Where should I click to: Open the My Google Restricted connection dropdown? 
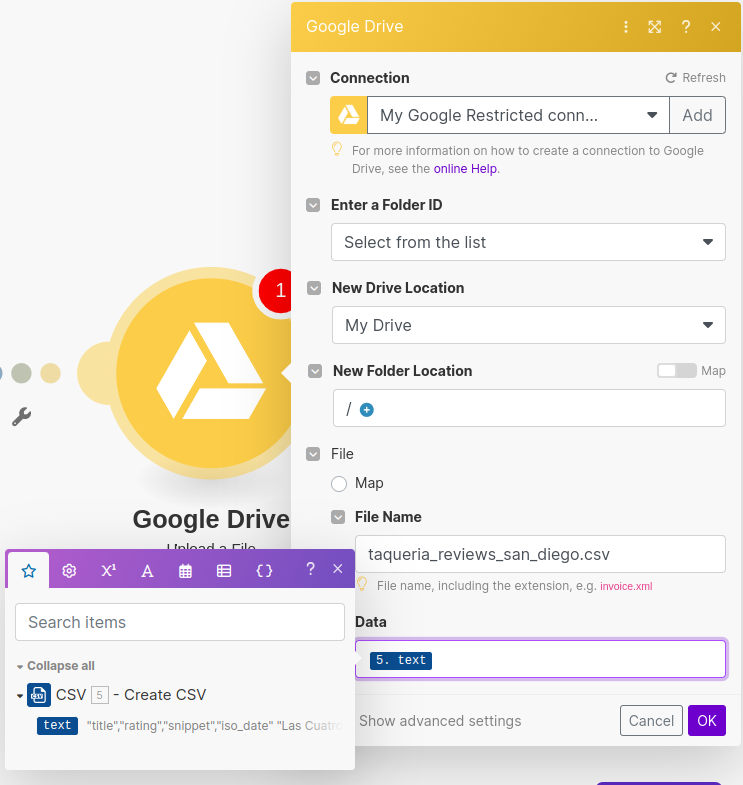coord(518,115)
